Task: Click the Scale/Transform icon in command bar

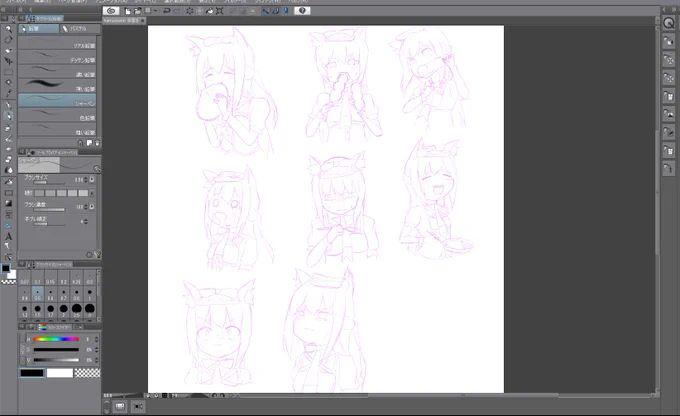Action: point(220,11)
